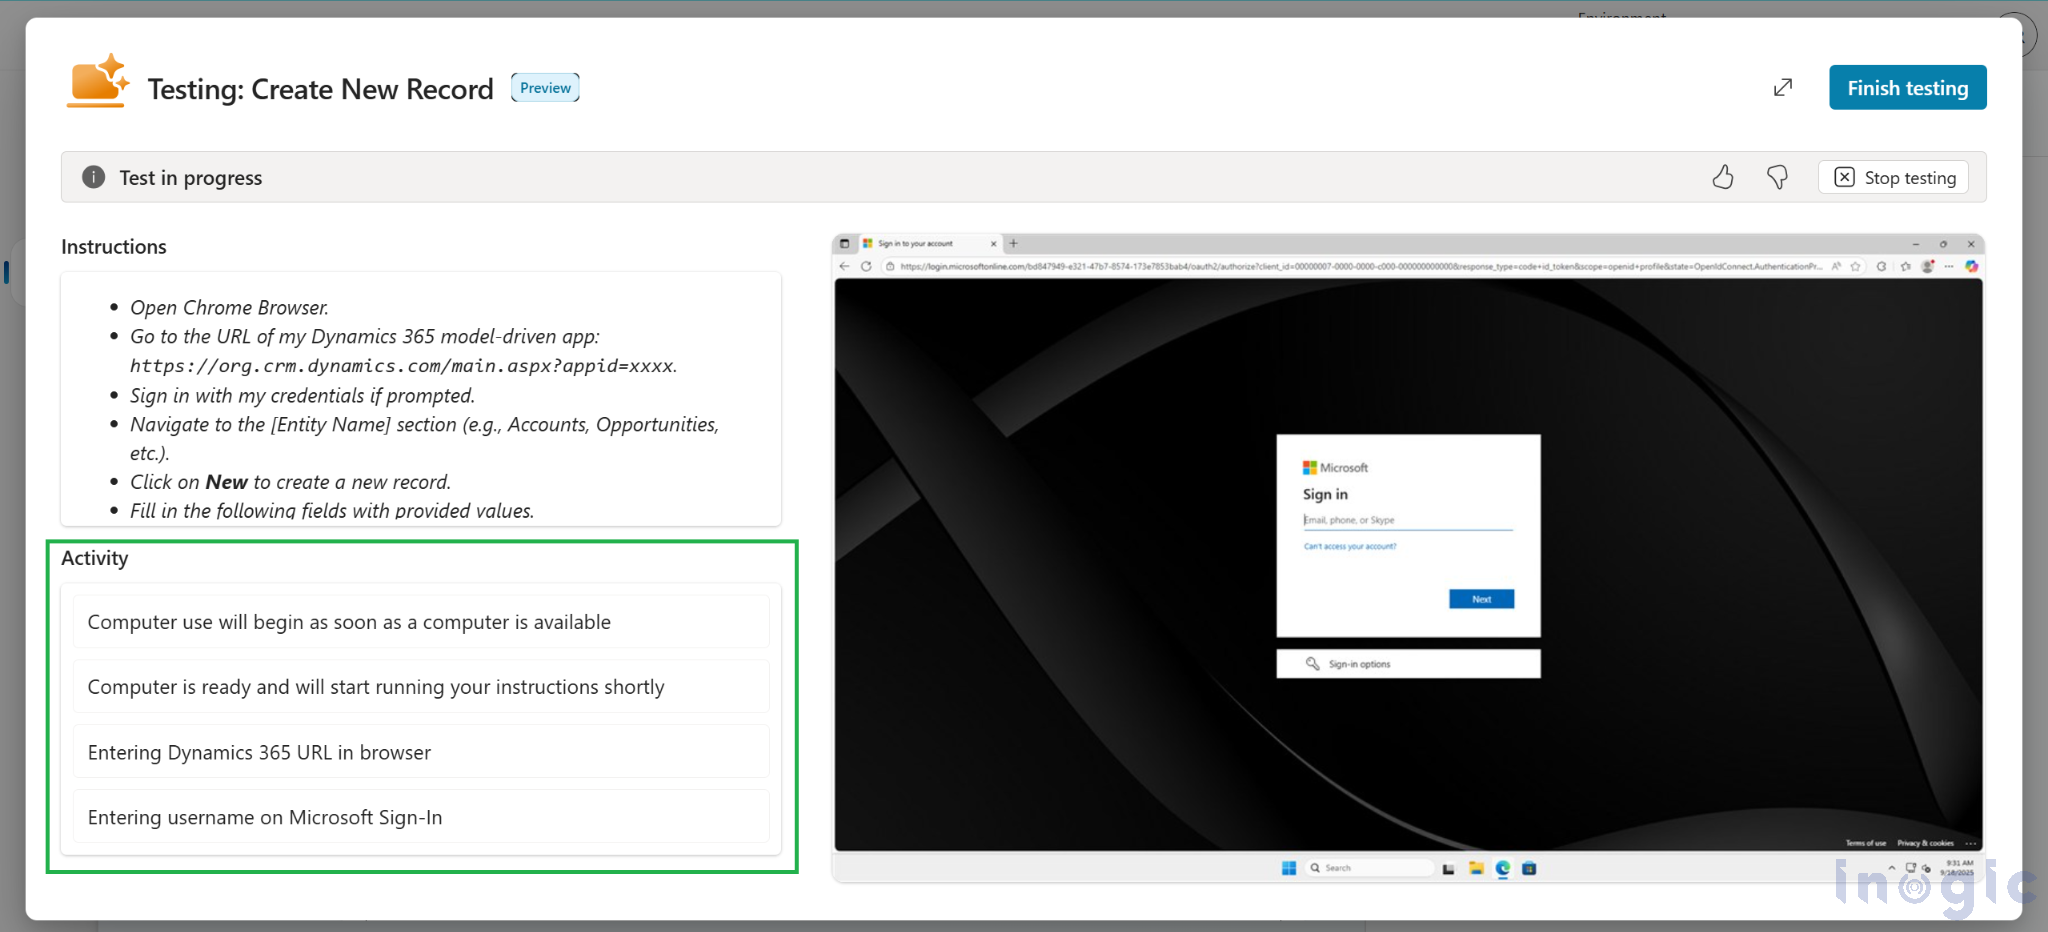Click the Privacy & cookies link
The image size is (2048, 932).
[1925, 843]
